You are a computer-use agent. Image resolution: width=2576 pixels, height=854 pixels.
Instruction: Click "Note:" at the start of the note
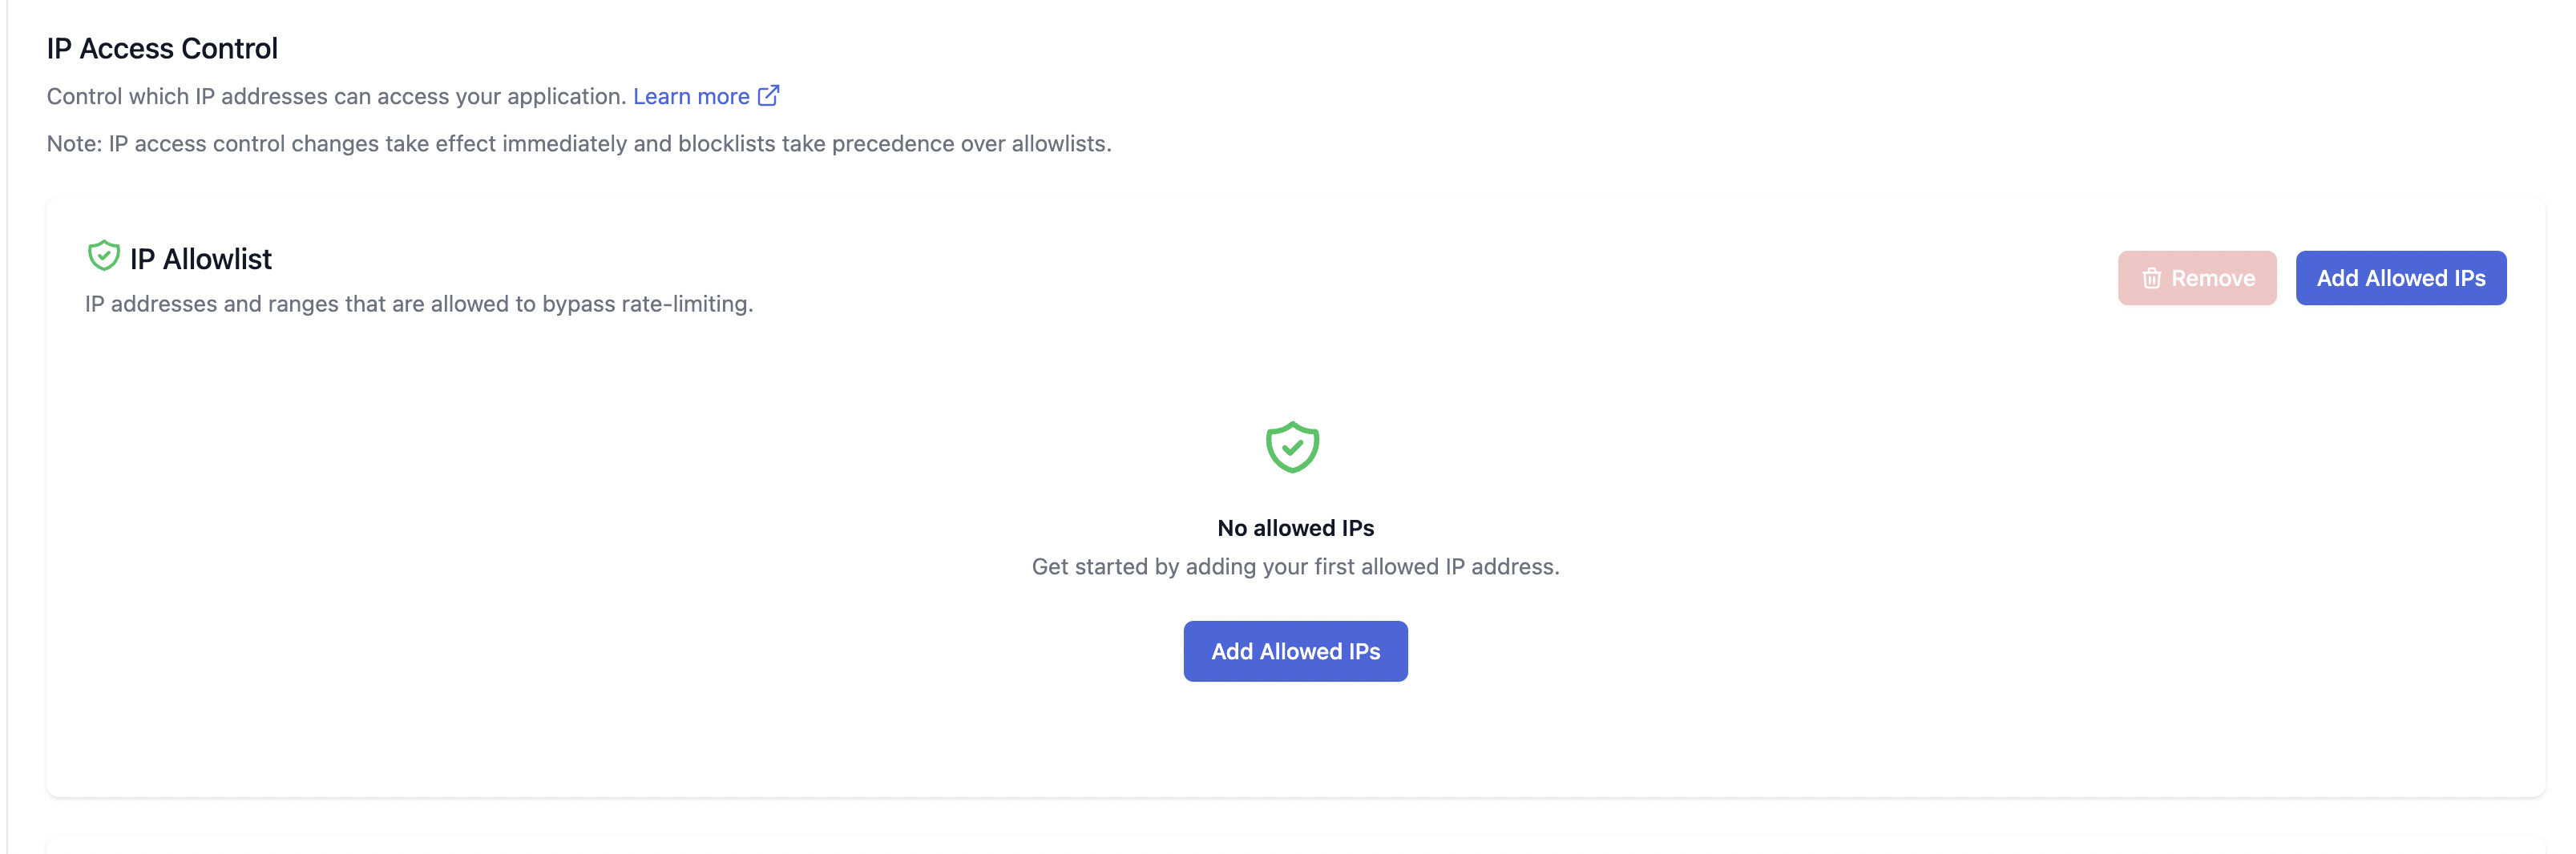[x=74, y=144]
